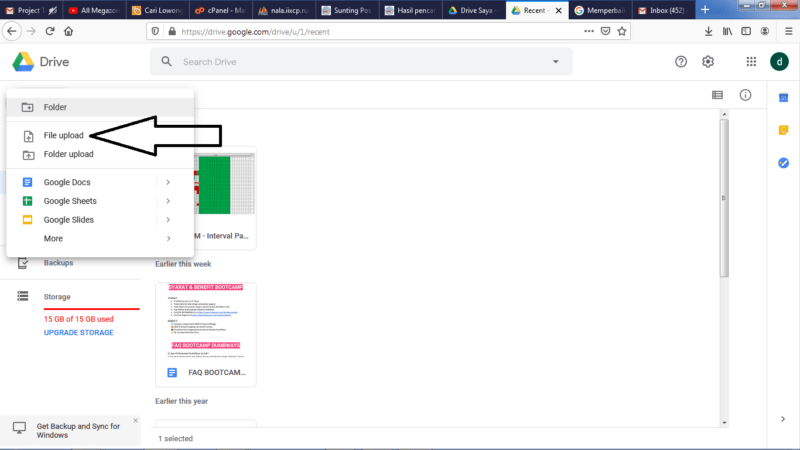800x450 pixels.
Task: Choose Folder in the New menu
Action: [100, 107]
